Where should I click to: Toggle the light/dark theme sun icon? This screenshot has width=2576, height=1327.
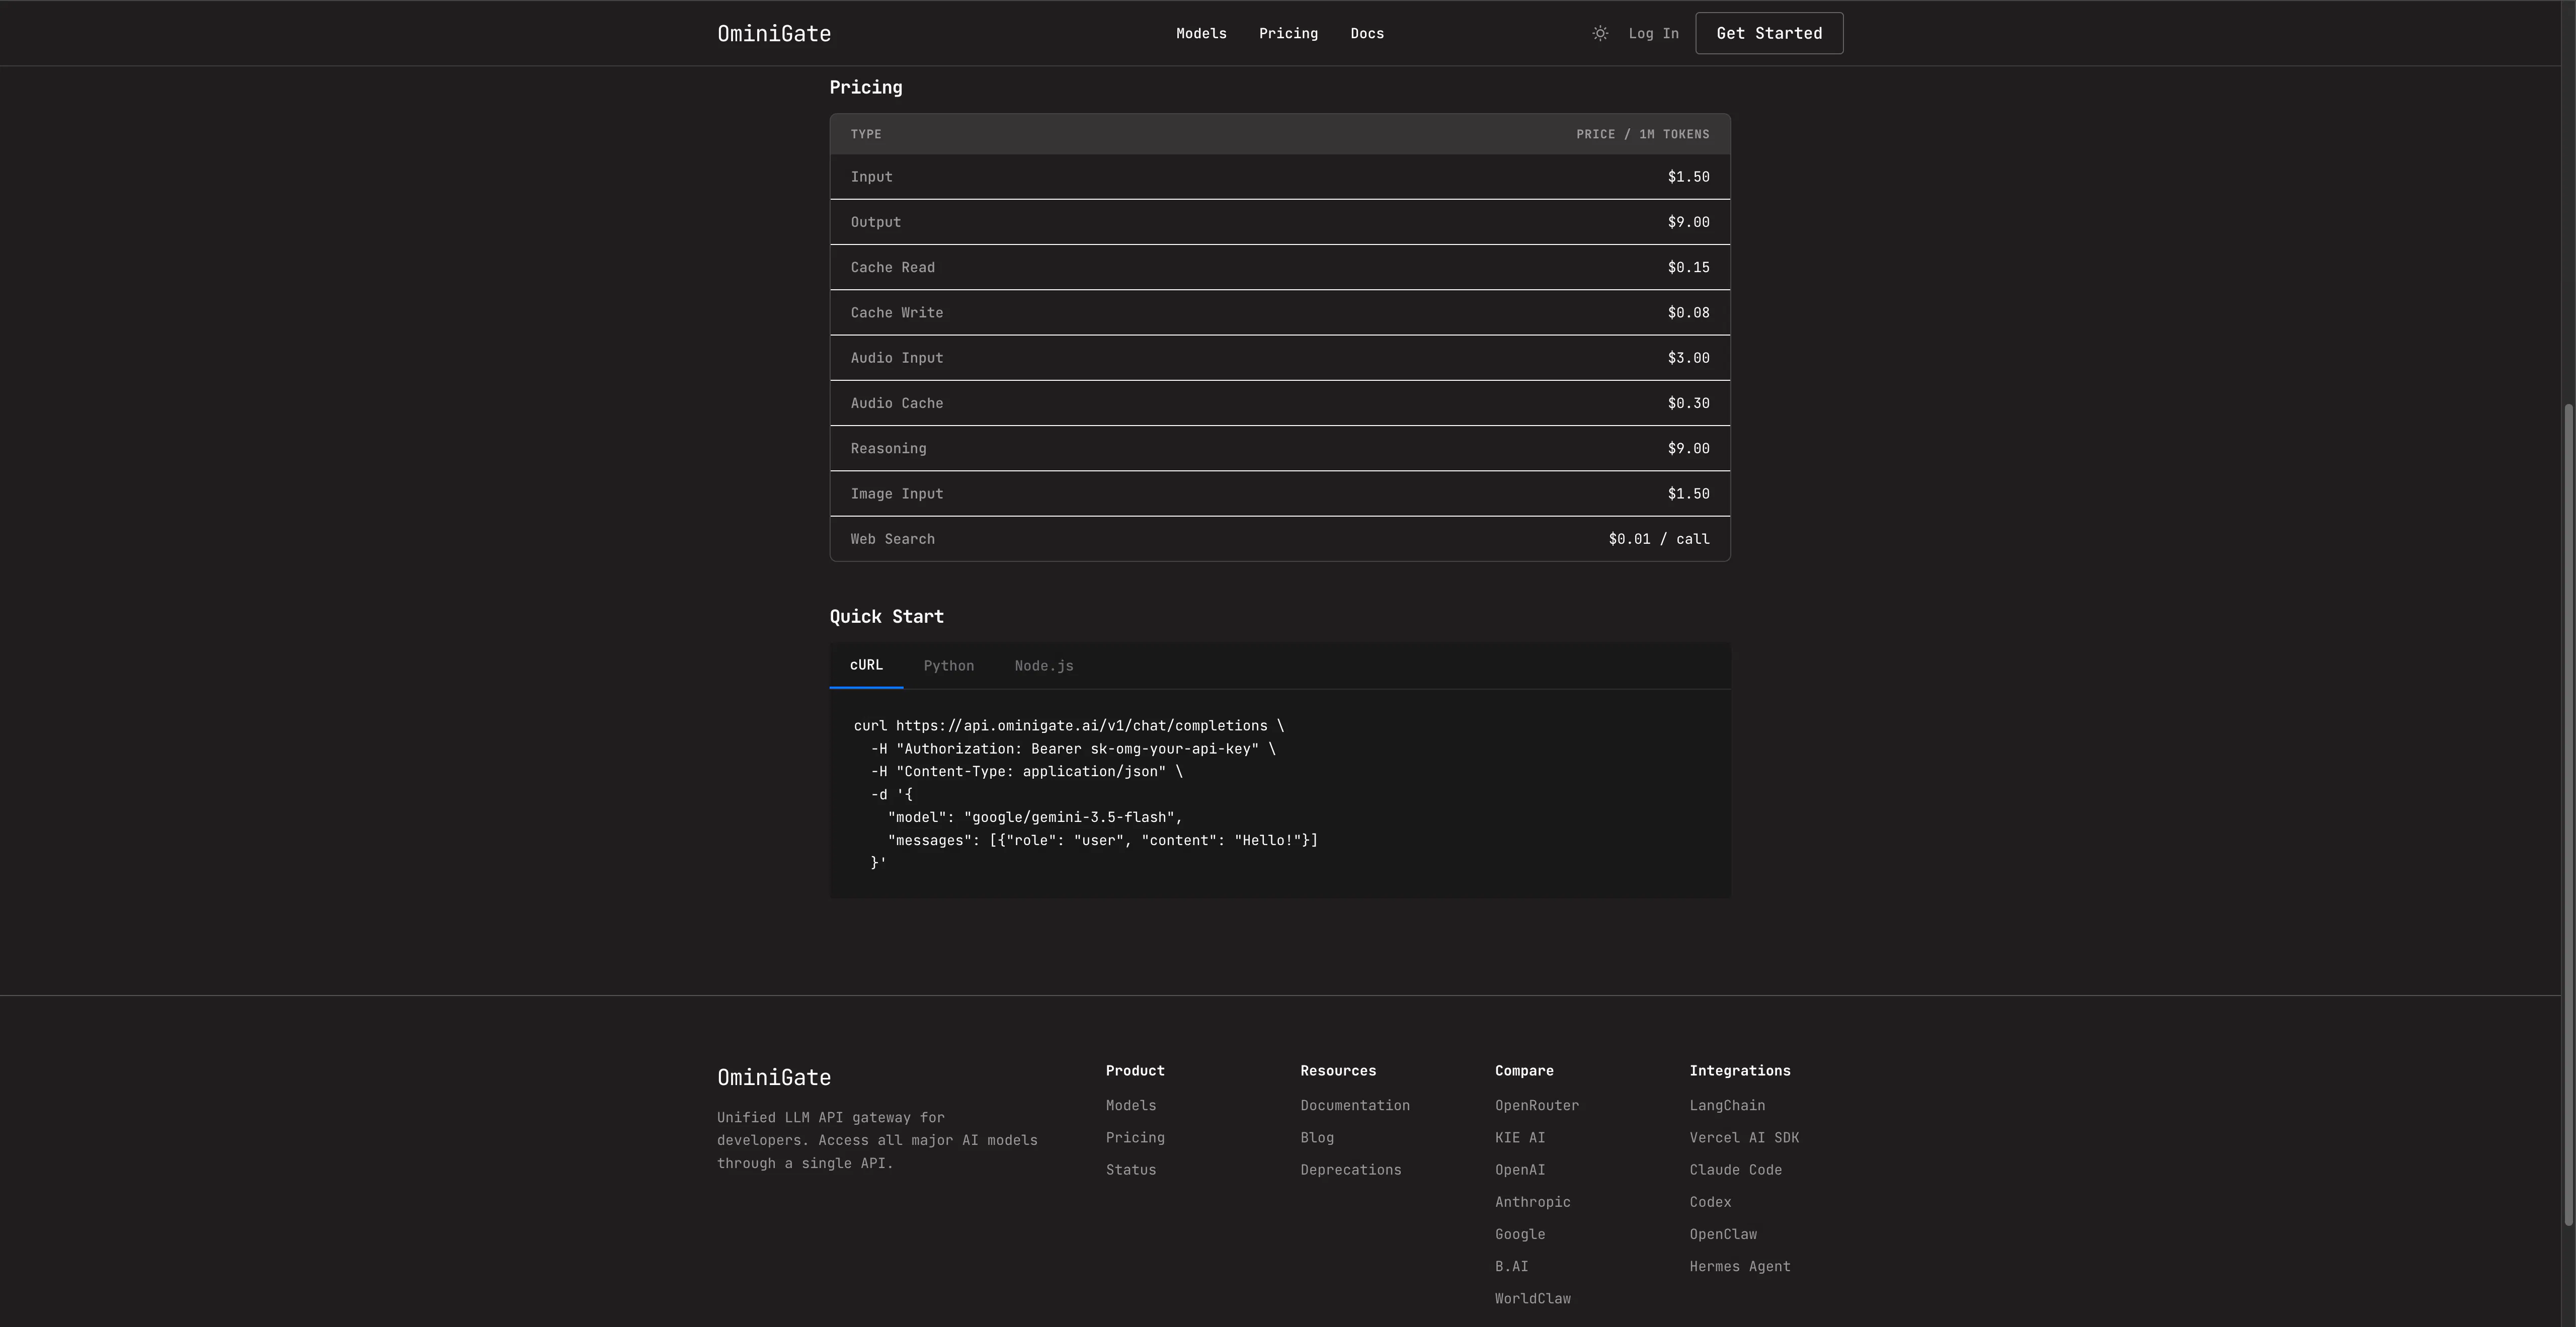click(x=1600, y=33)
